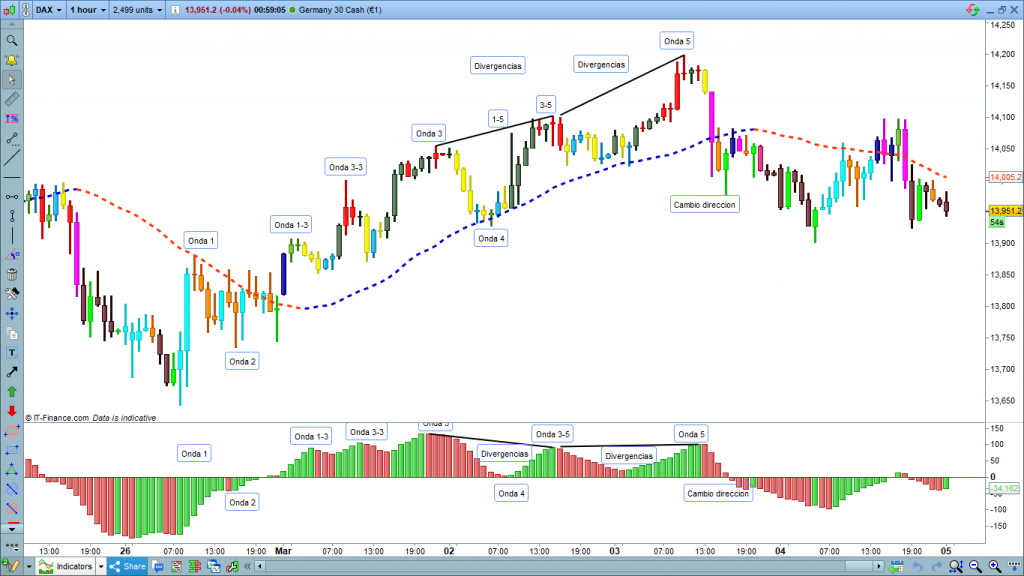
Task: Toggle the chain link icon next to DAX
Action: pyautogui.click(x=26, y=9)
